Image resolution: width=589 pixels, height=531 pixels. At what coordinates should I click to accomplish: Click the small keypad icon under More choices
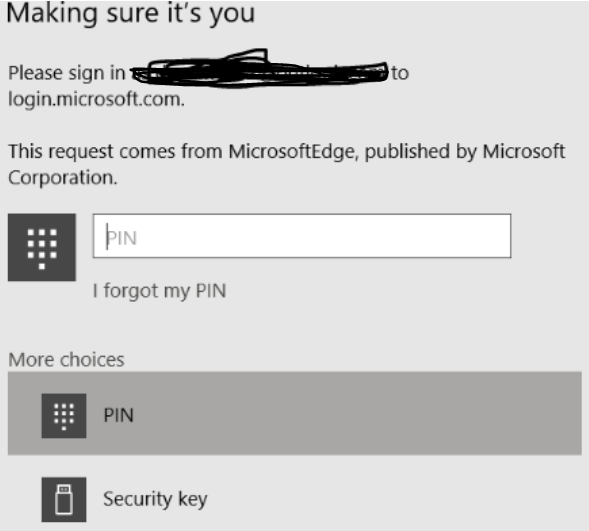point(64,416)
